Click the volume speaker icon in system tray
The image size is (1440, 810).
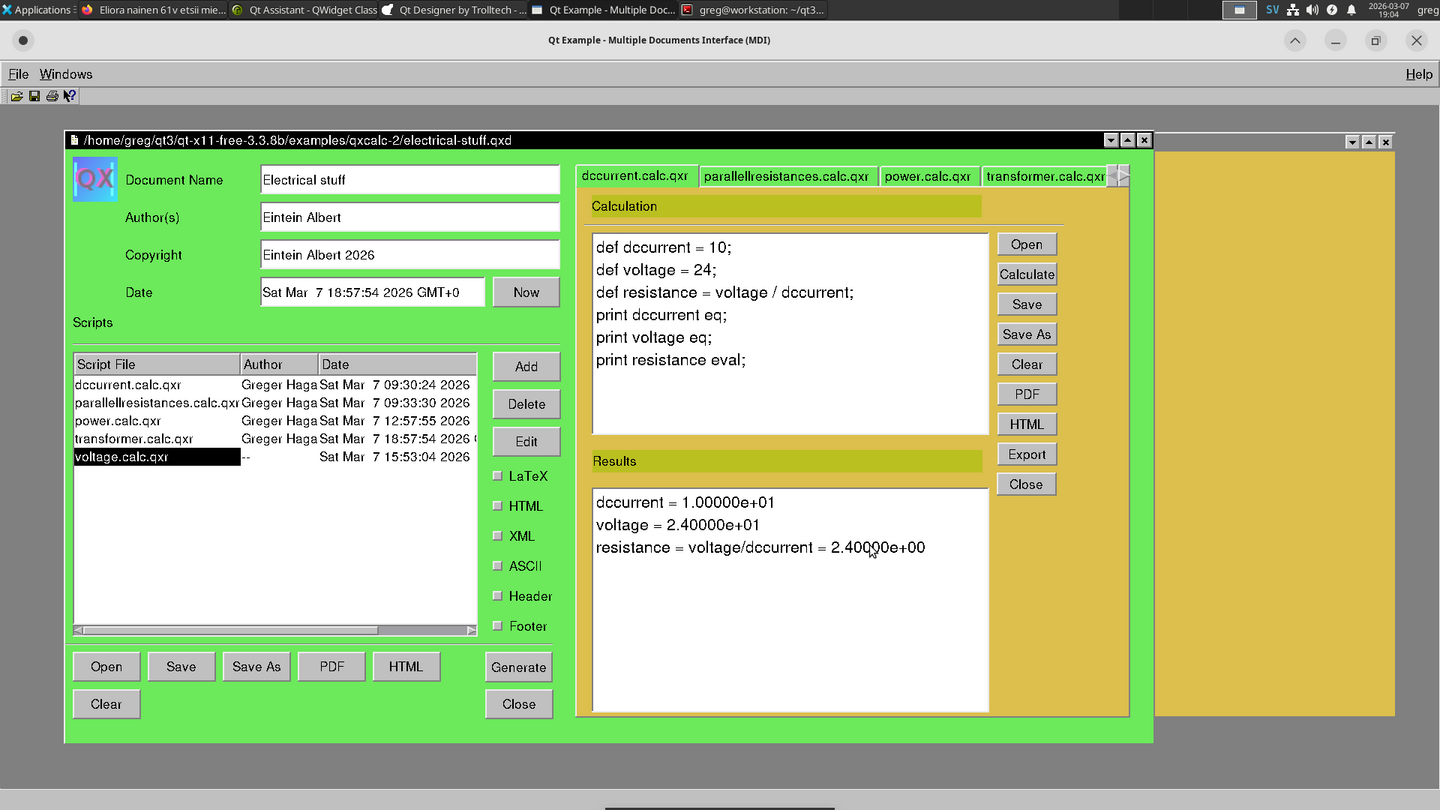[x=1311, y=10]
